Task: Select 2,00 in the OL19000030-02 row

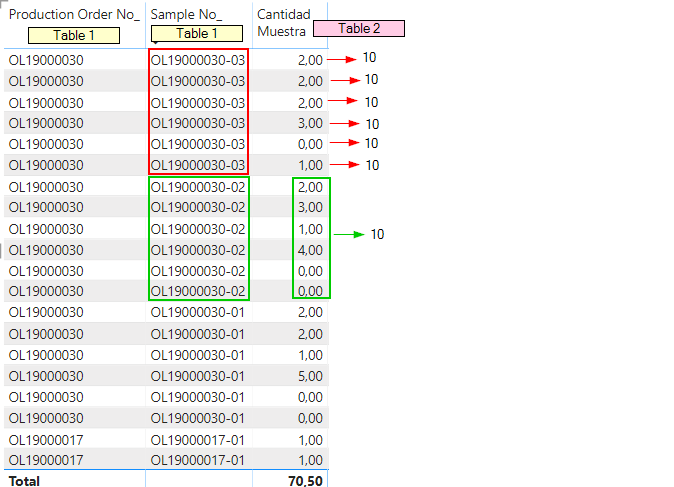Action: click(x=310, y=187)
